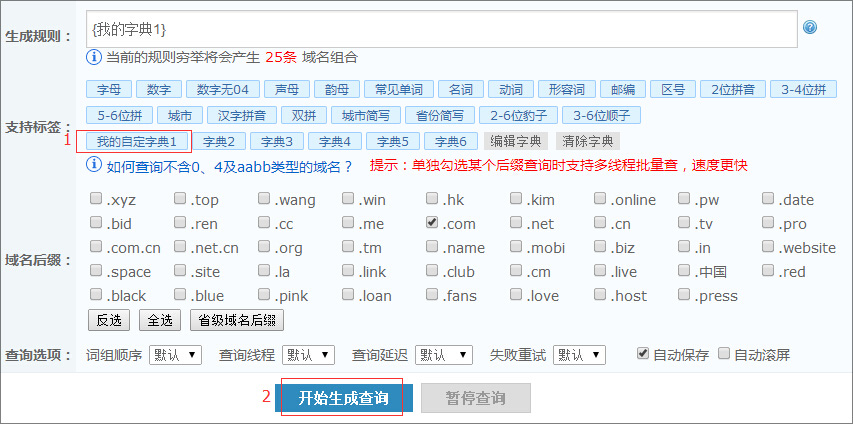
Task: Enable the .net suffix checkbox
Action: point(516,223)
